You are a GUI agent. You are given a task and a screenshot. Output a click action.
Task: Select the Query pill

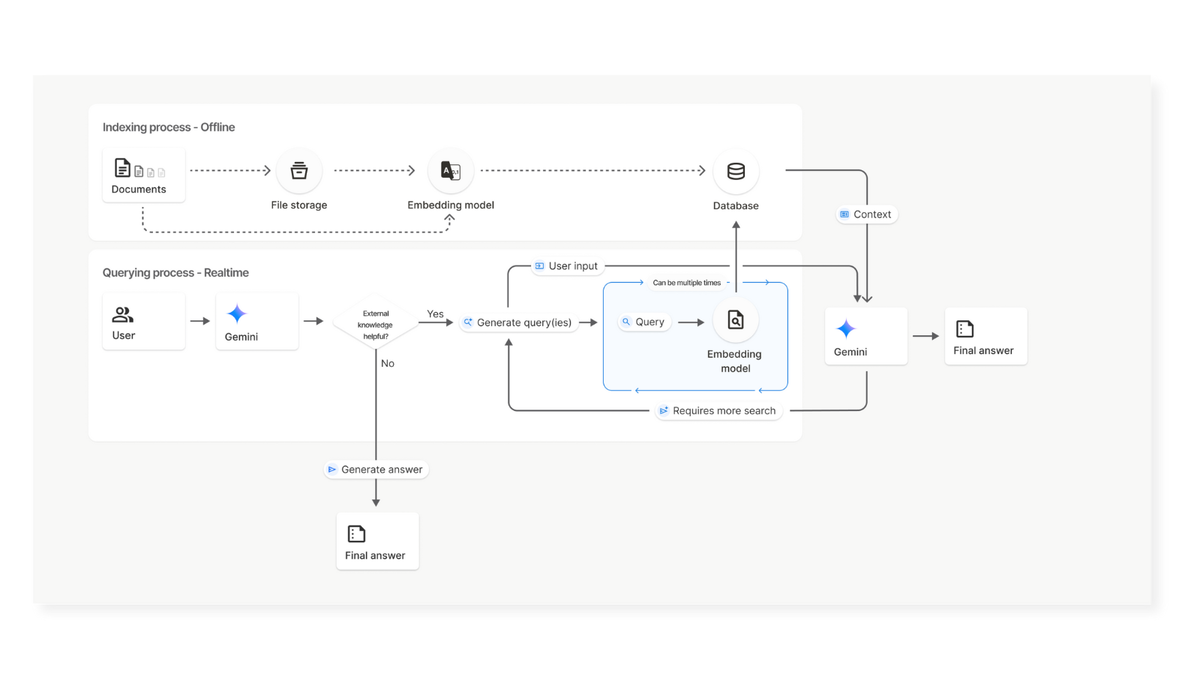point(644,322)
